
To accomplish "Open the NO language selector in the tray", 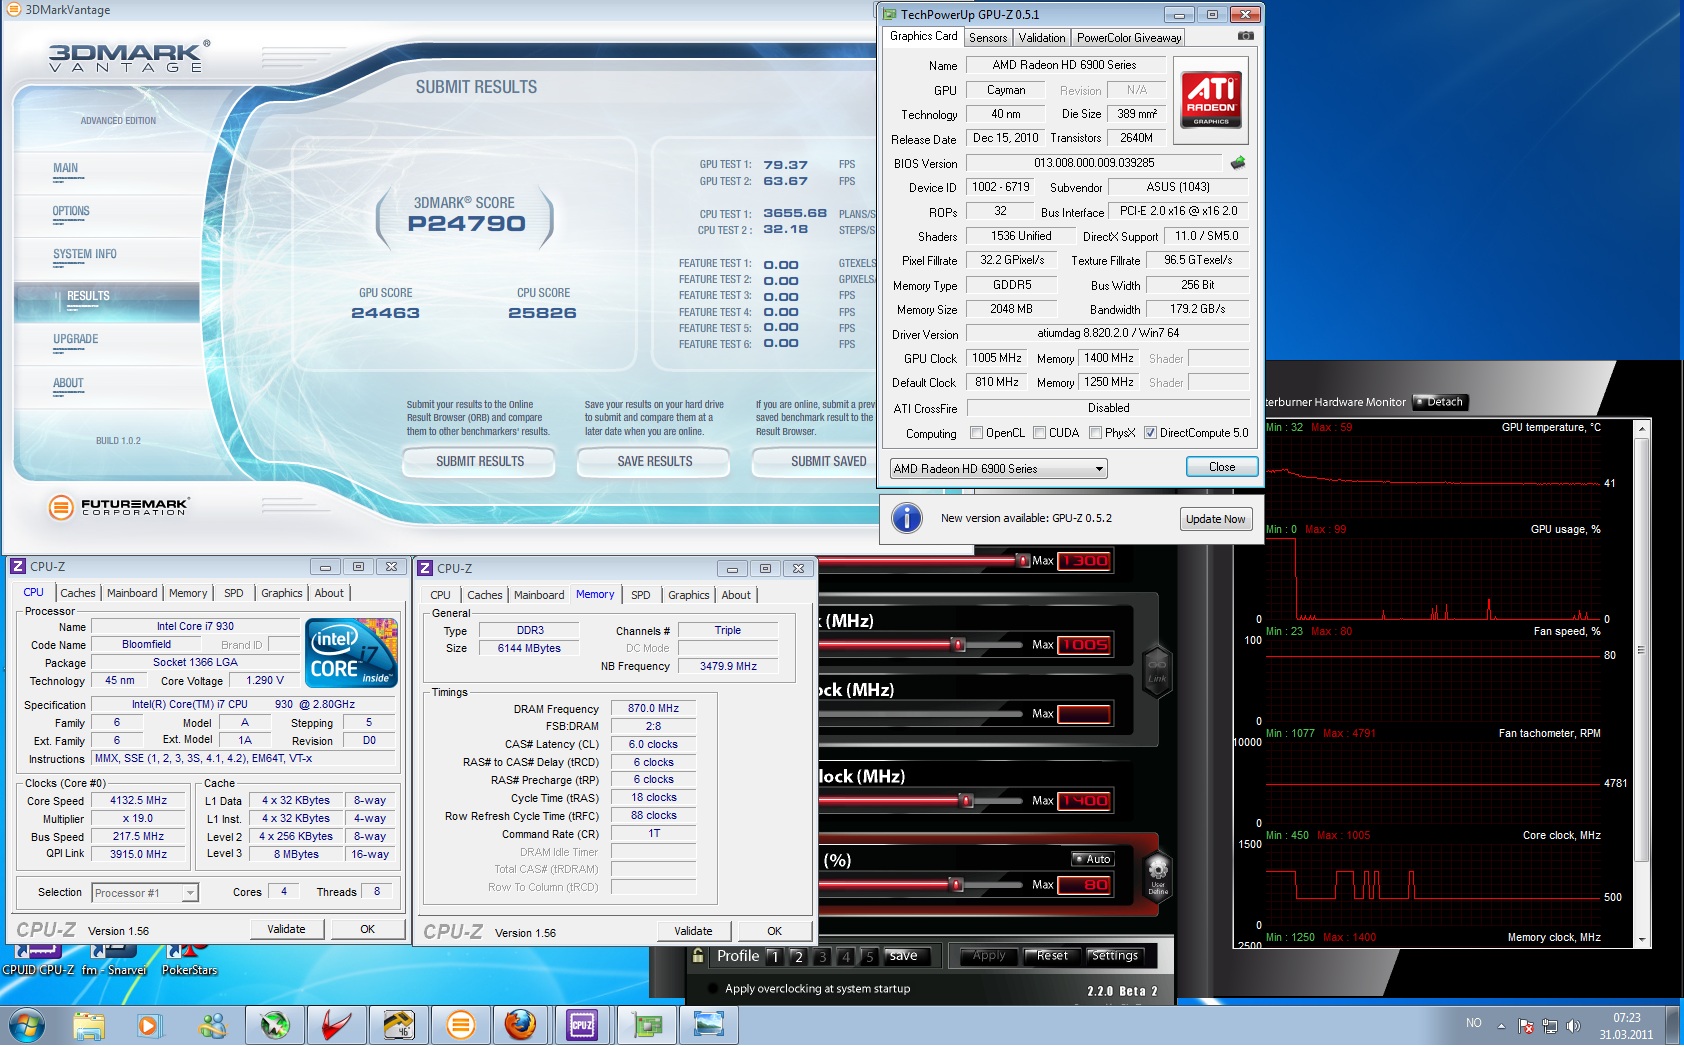I will click(1474, 1023).
